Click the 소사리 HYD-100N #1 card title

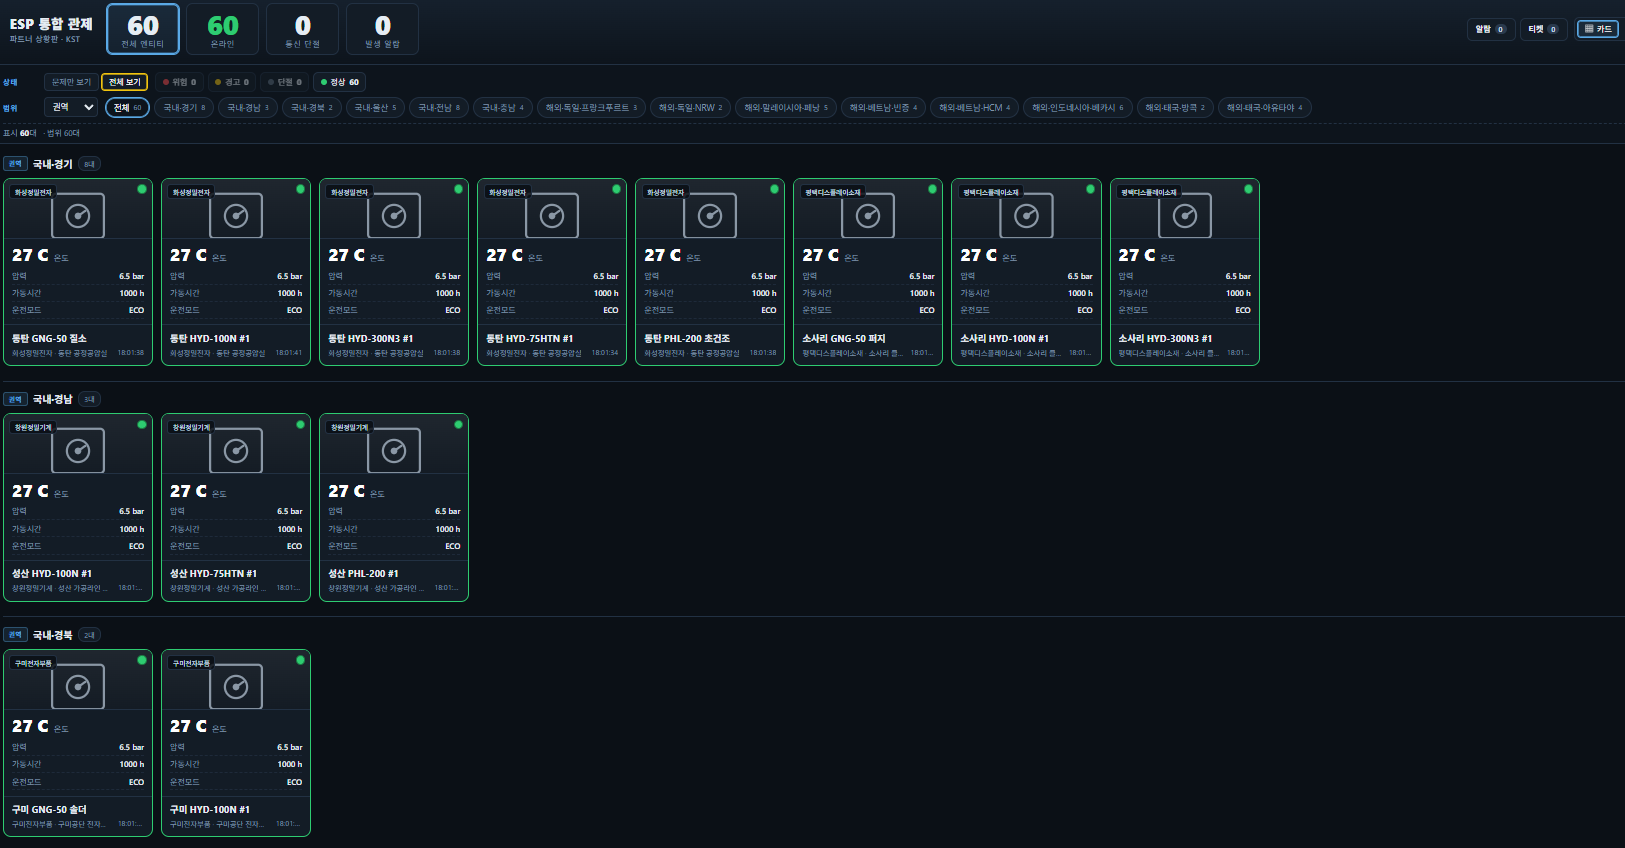1004,339
